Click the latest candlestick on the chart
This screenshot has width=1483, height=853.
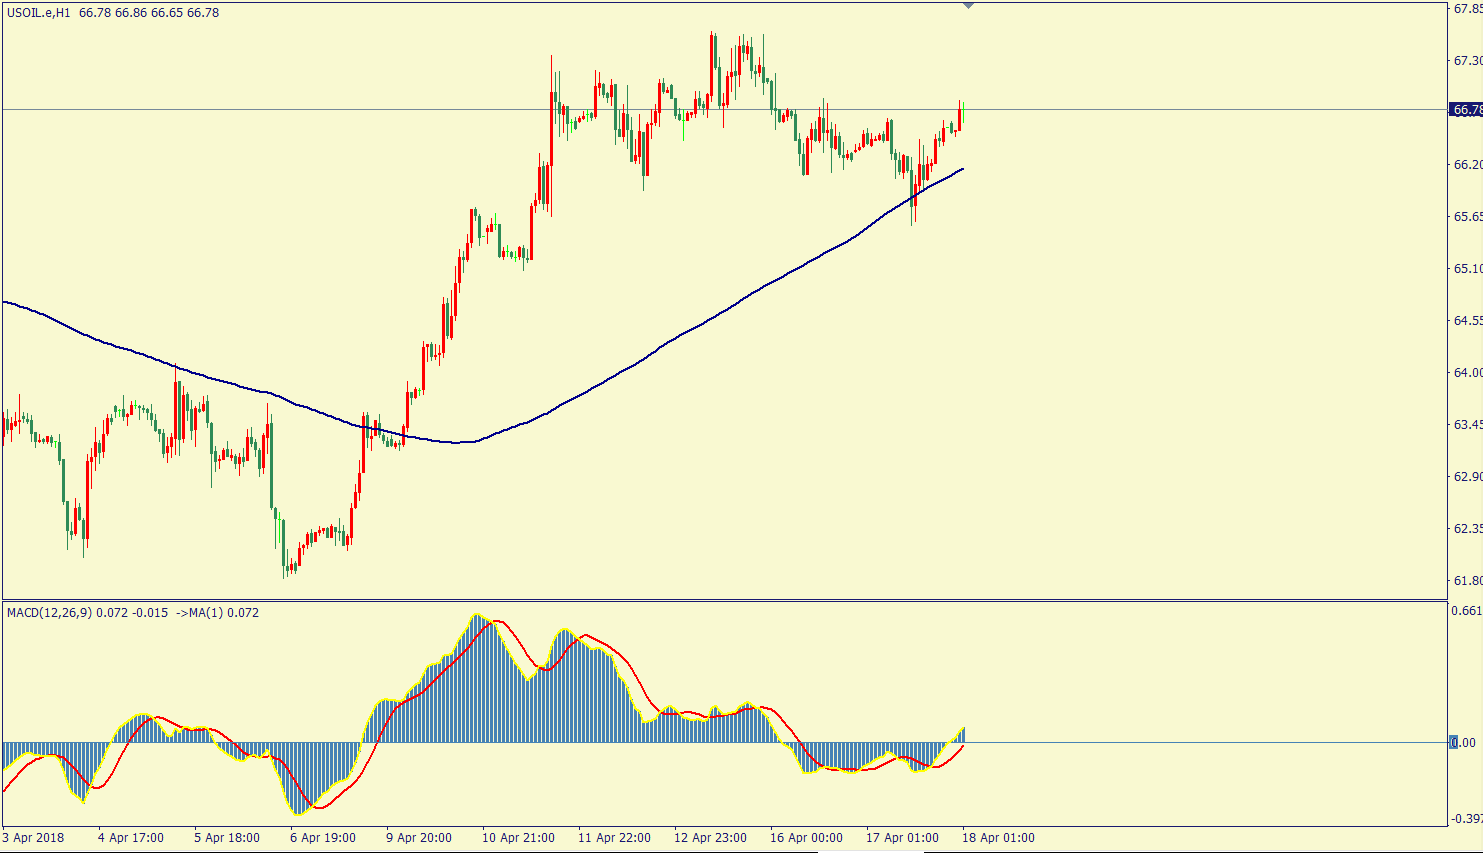[960, 117]
